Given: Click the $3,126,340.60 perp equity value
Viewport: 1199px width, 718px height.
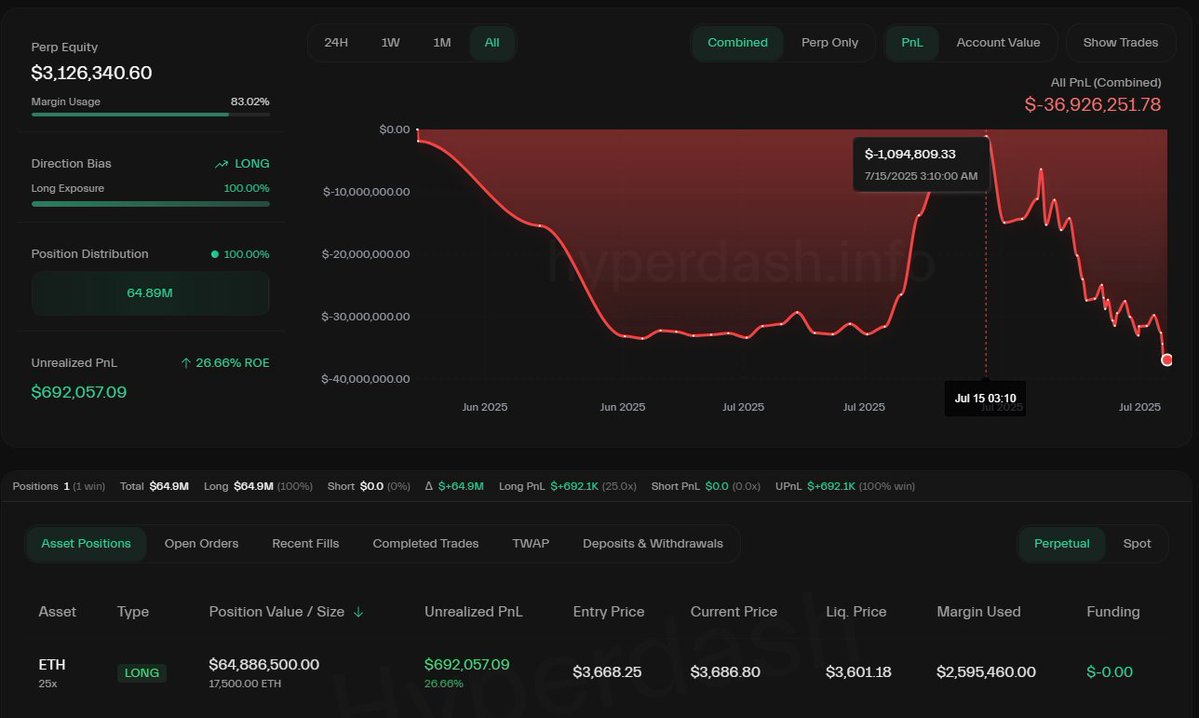Looking at the screenshot, I should pyautogui.click(x=92, y=73).
